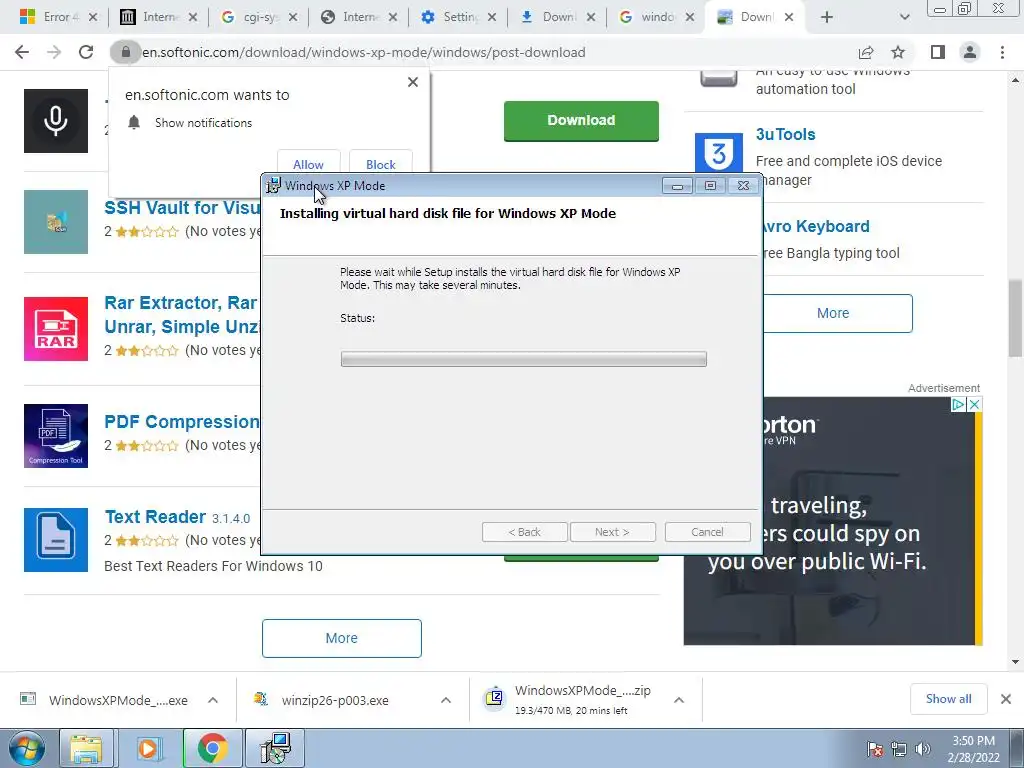
Task: Toggle Chrome side panel icon
Action: [938, 52]
